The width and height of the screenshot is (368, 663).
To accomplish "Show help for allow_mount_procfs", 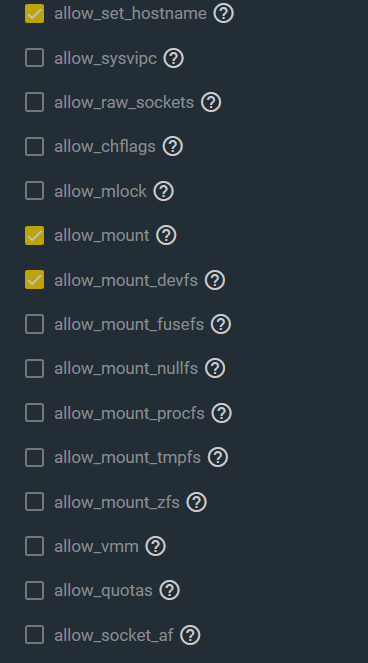I will 221,413.
